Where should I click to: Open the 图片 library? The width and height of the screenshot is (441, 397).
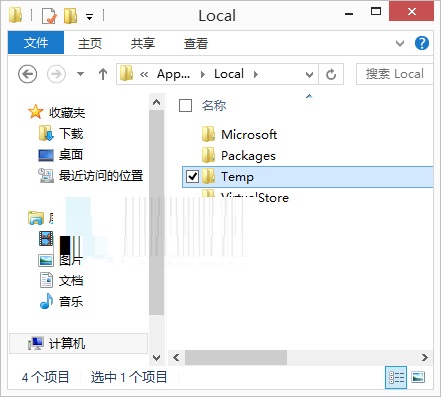click(71, 260)
